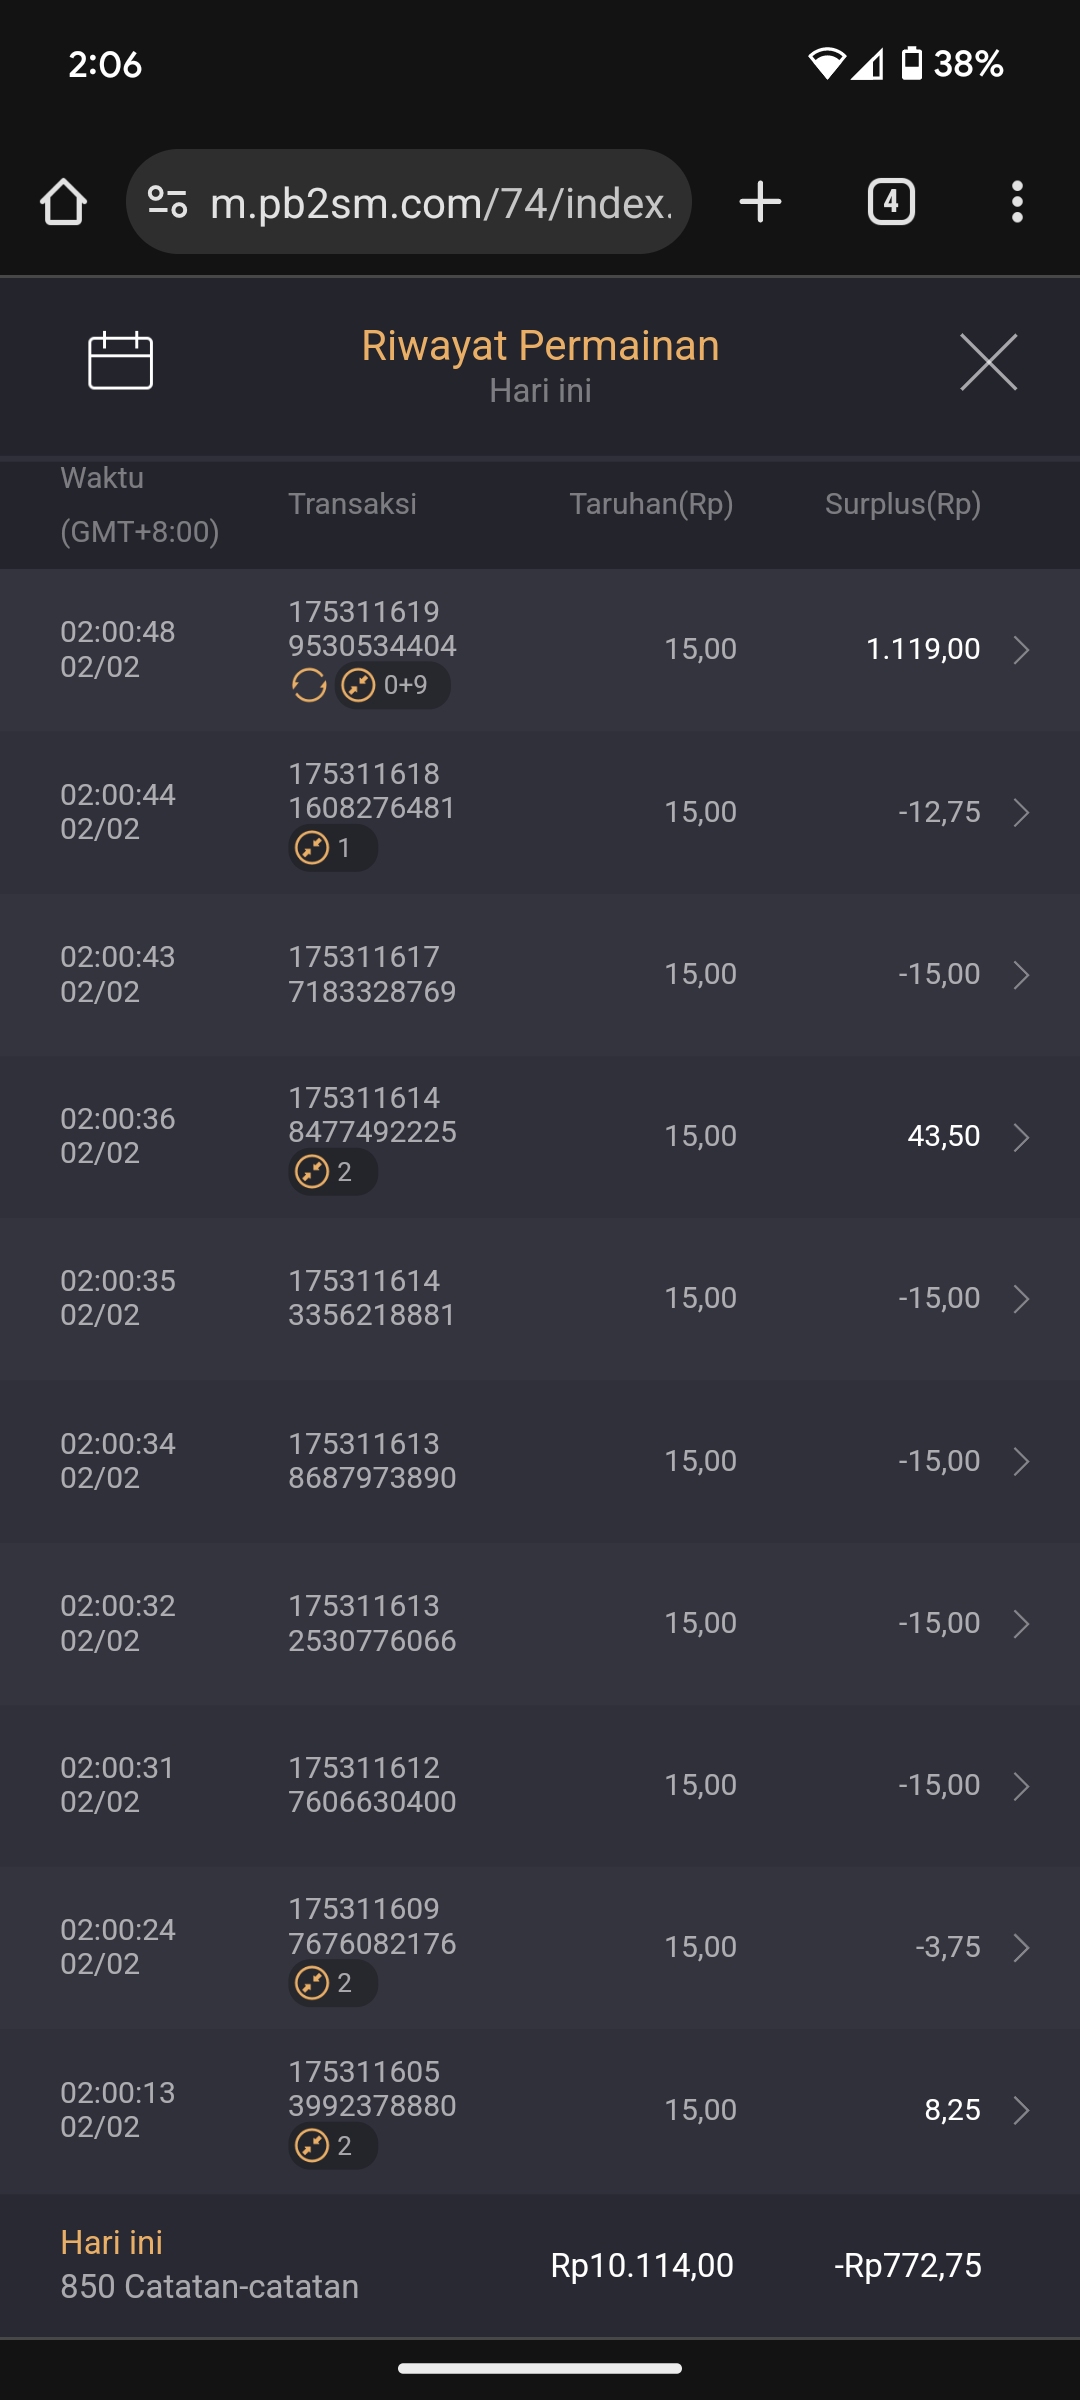Tap the browser home icon
The width and height of the screenshot is (1080, 2400).
pyautogui.click(x=63, y=202)
